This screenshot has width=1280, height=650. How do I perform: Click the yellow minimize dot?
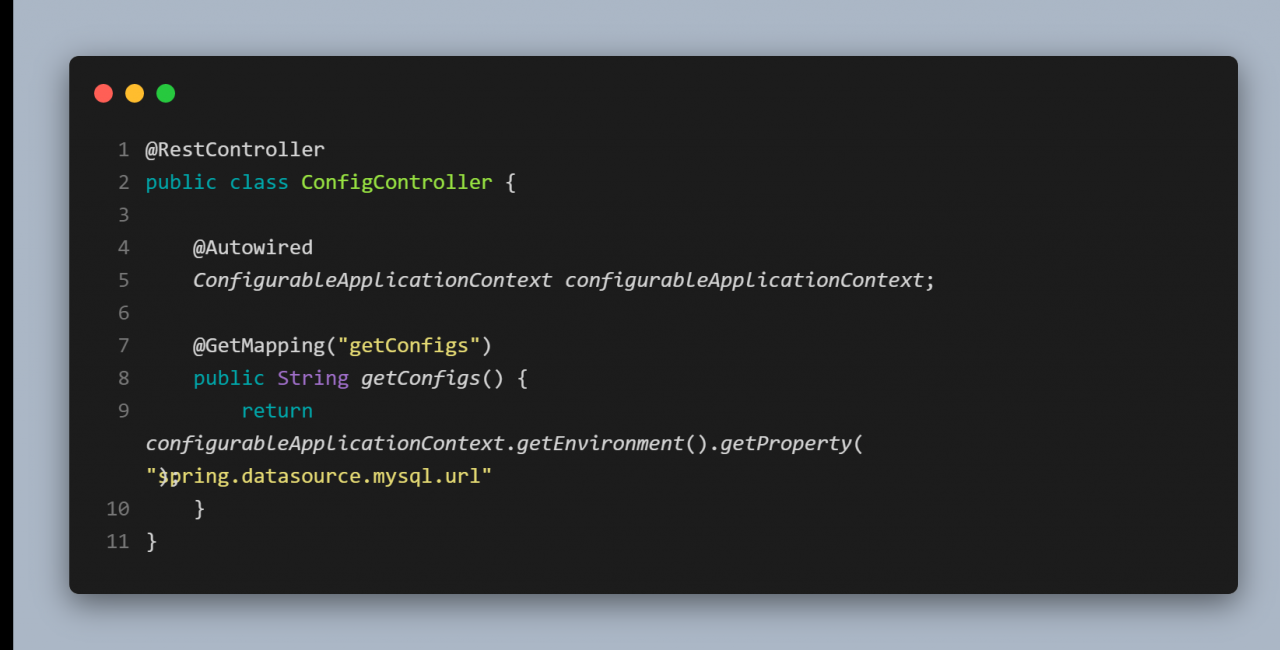pos(135,93)
